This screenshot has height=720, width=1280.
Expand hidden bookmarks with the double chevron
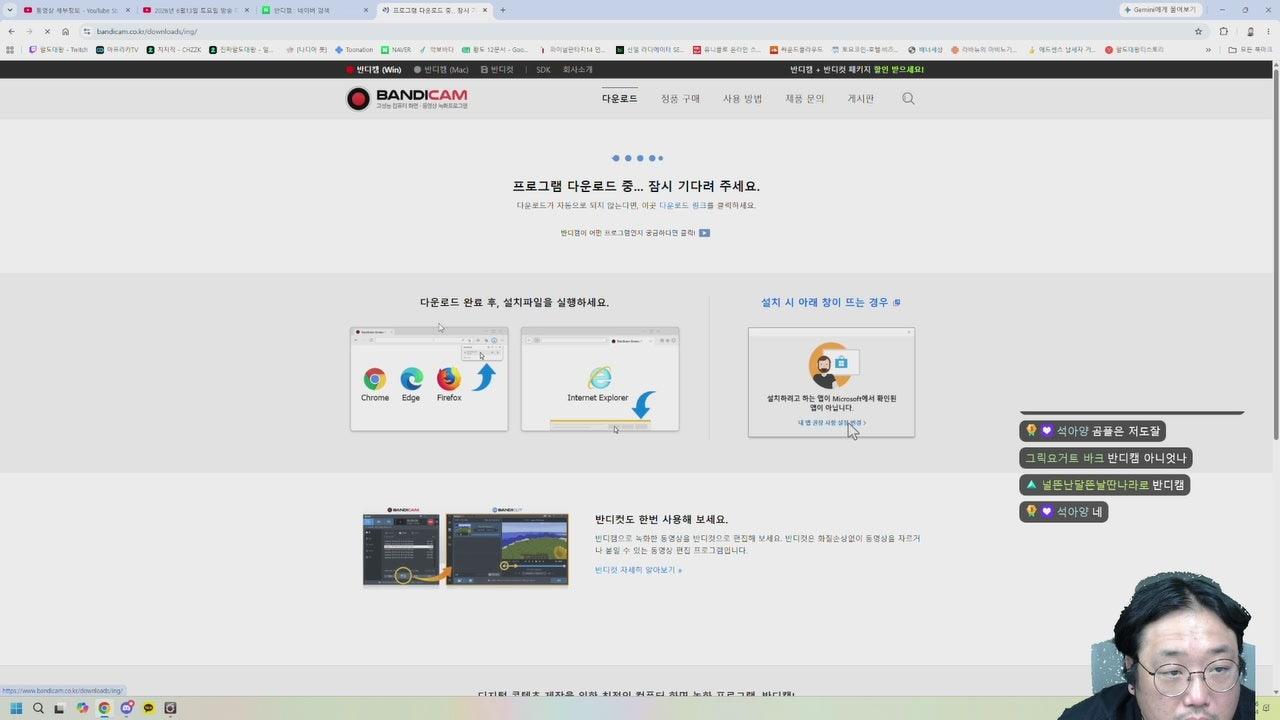click(1208, 49)
